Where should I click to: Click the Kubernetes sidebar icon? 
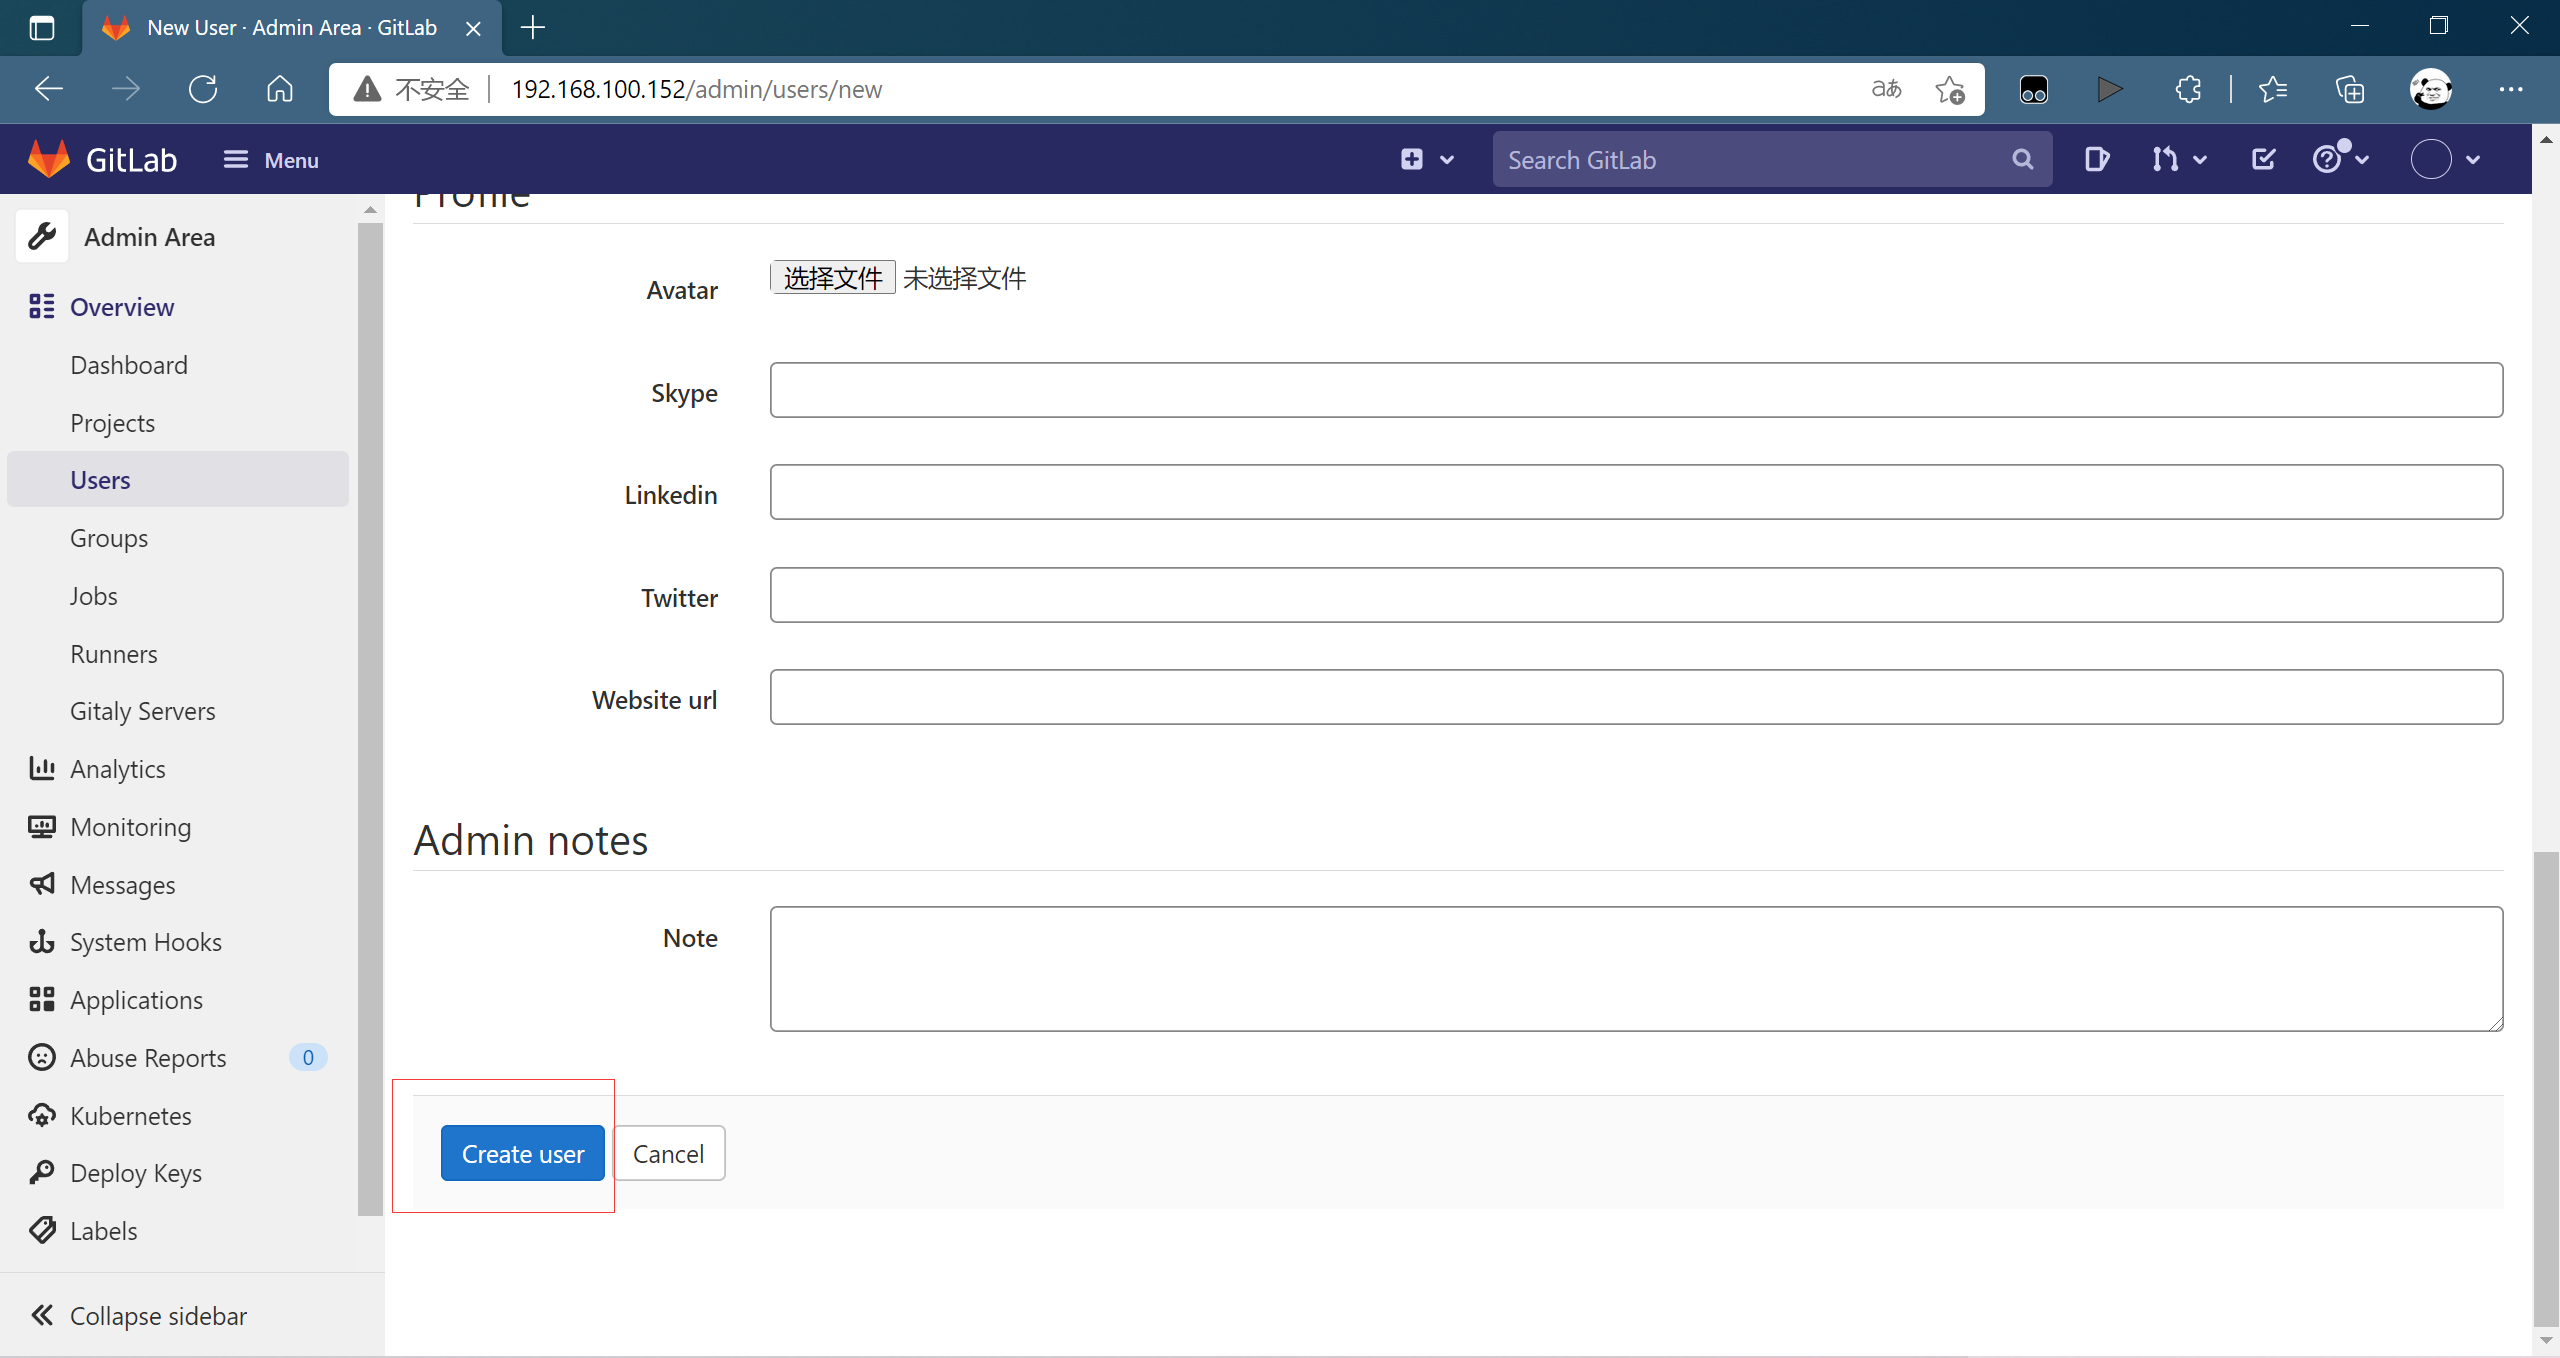pyautogui.click(x=42, y=1114)
